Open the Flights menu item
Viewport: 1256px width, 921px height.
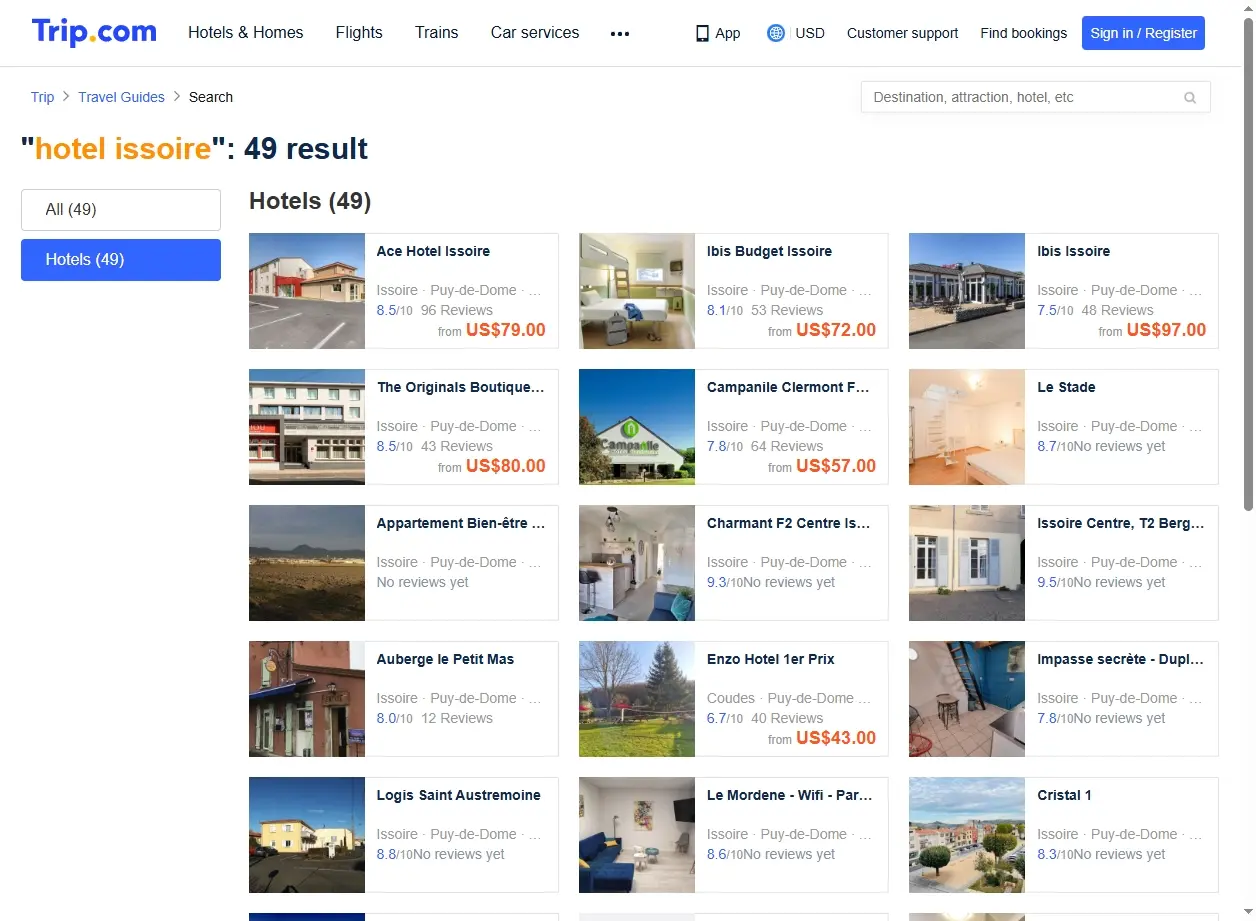359,32
